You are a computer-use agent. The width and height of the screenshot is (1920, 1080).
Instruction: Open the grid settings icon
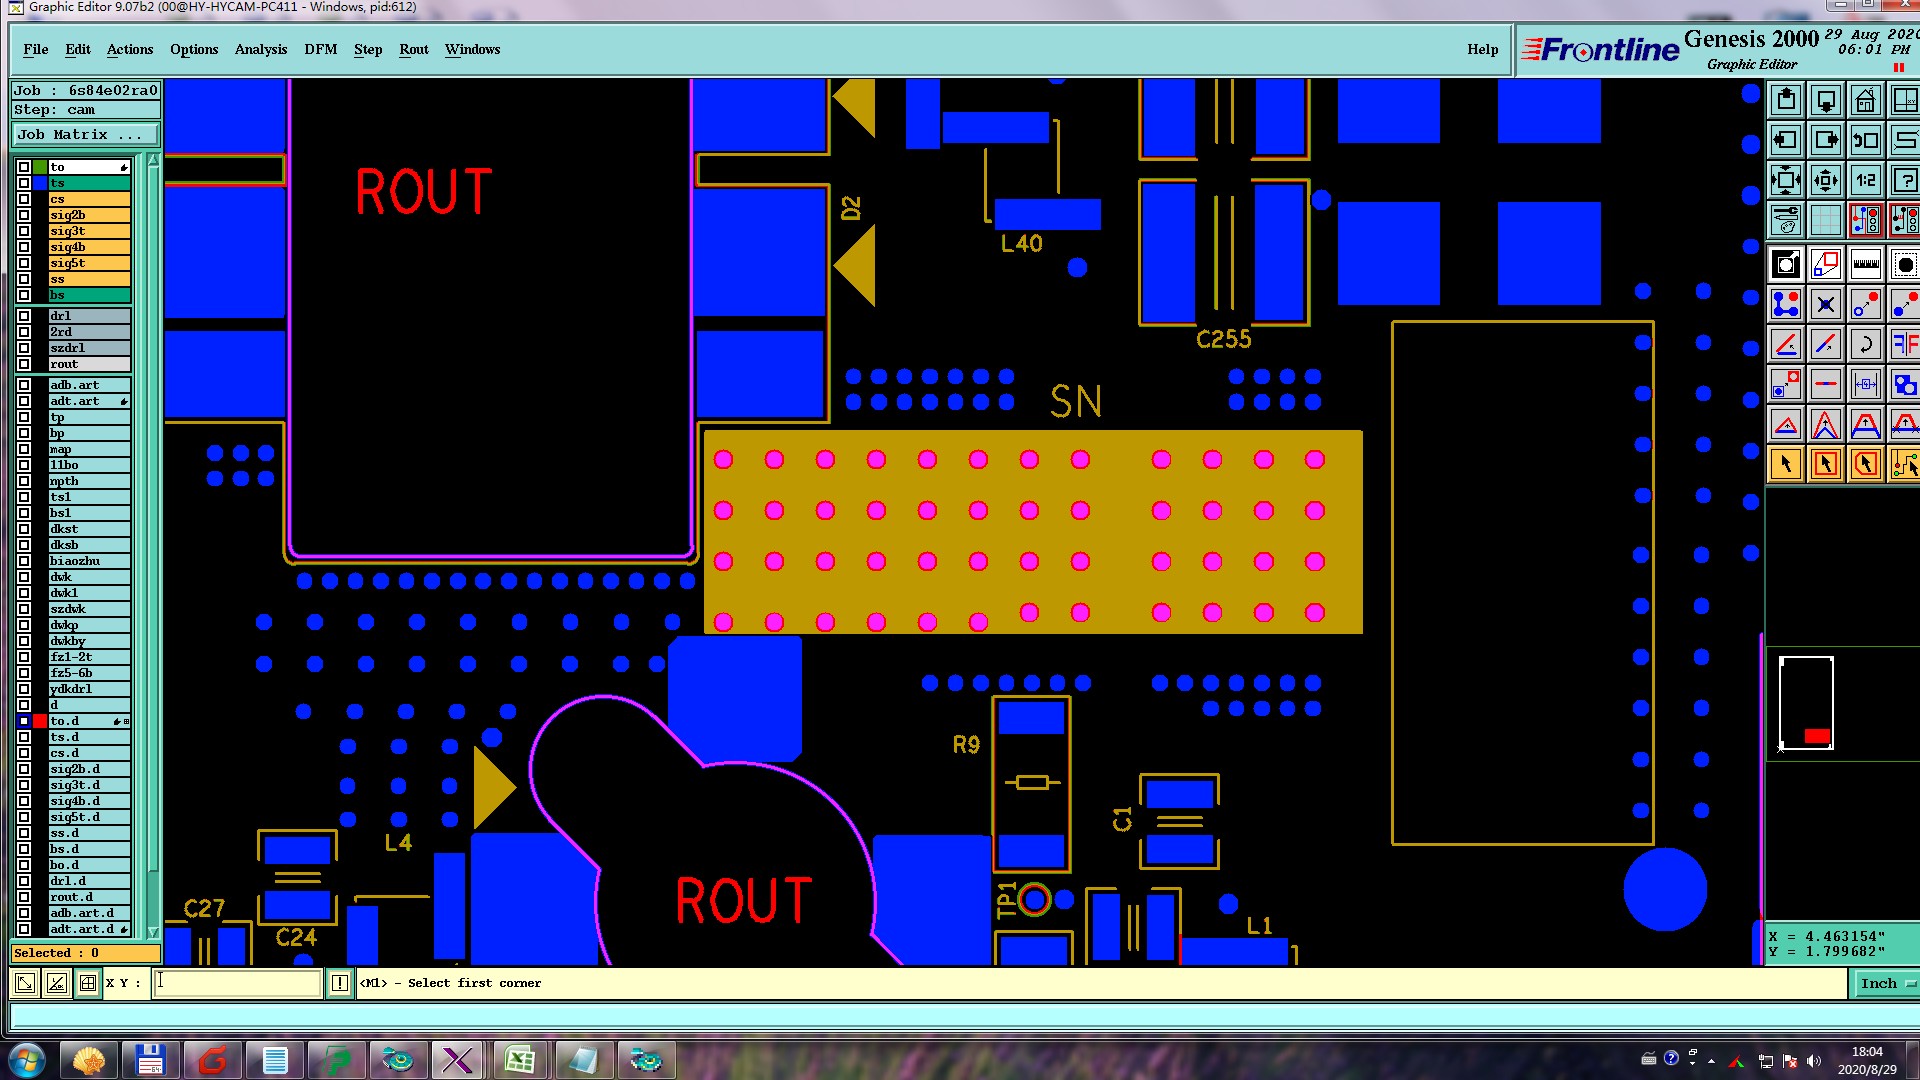(1826, 220)
